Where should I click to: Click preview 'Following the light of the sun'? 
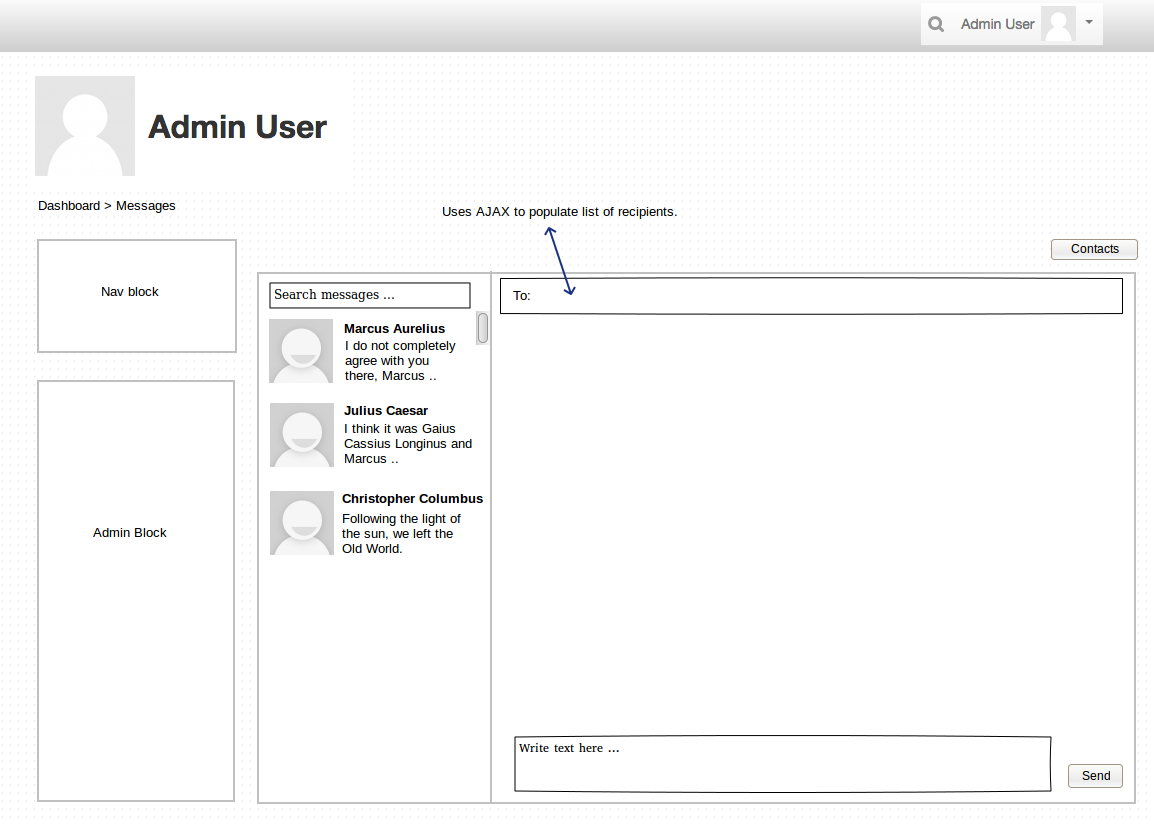click(x=401, y=533)
